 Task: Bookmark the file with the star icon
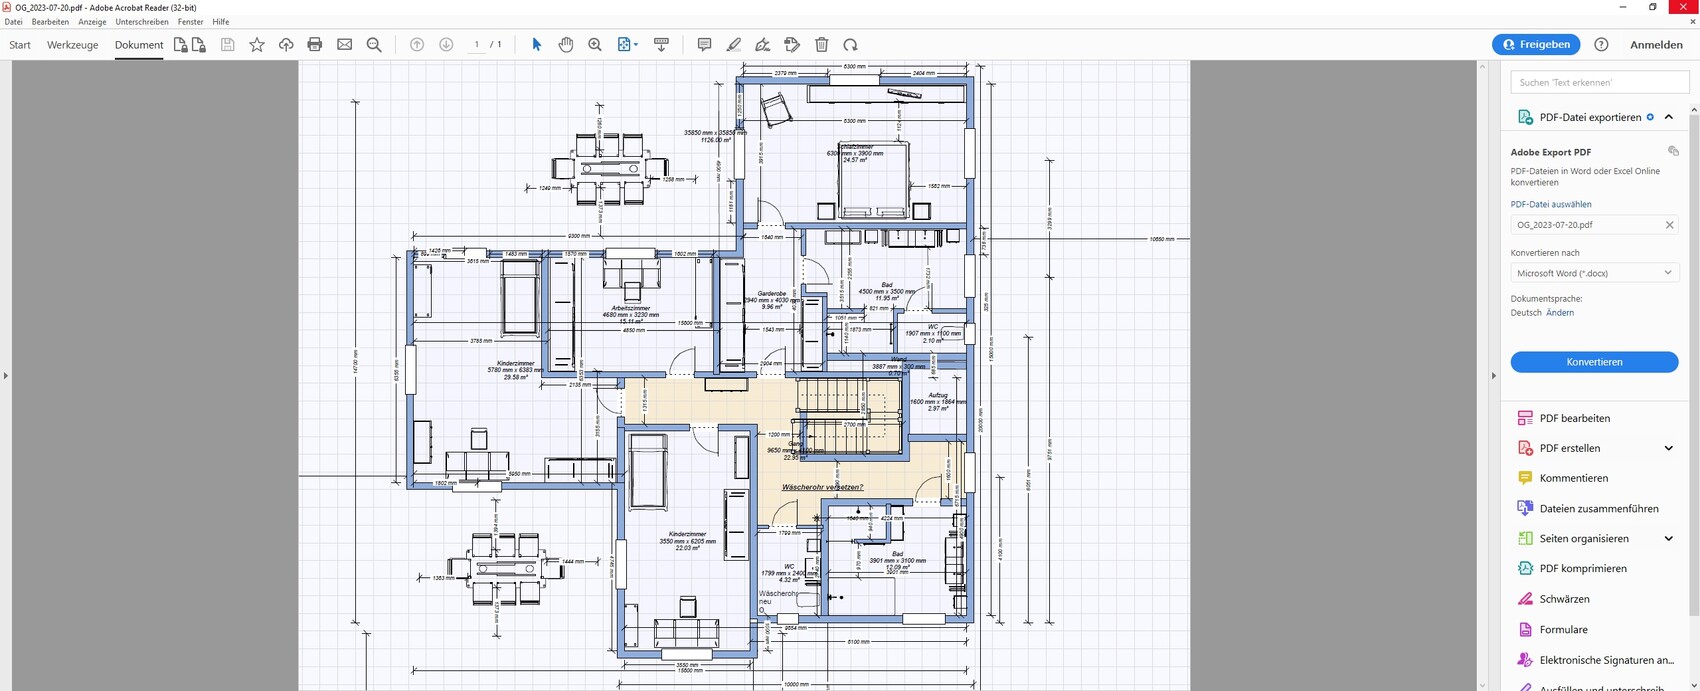[257, 45]
